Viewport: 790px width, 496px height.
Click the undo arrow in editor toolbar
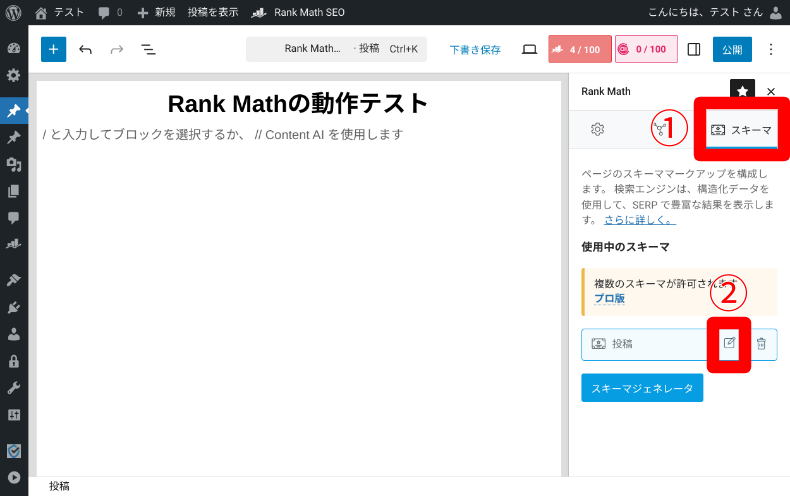pyautogui.click(x=85, y=49)
